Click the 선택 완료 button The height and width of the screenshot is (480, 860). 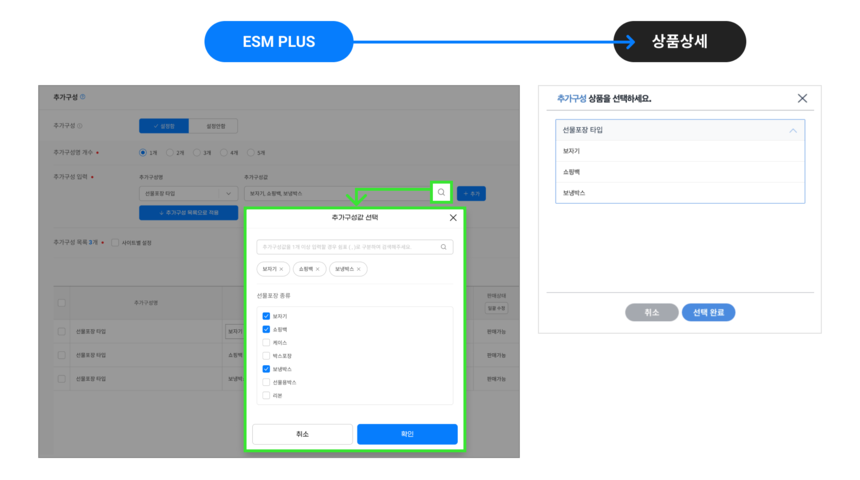pyautogui.click(x=709, y=312)
